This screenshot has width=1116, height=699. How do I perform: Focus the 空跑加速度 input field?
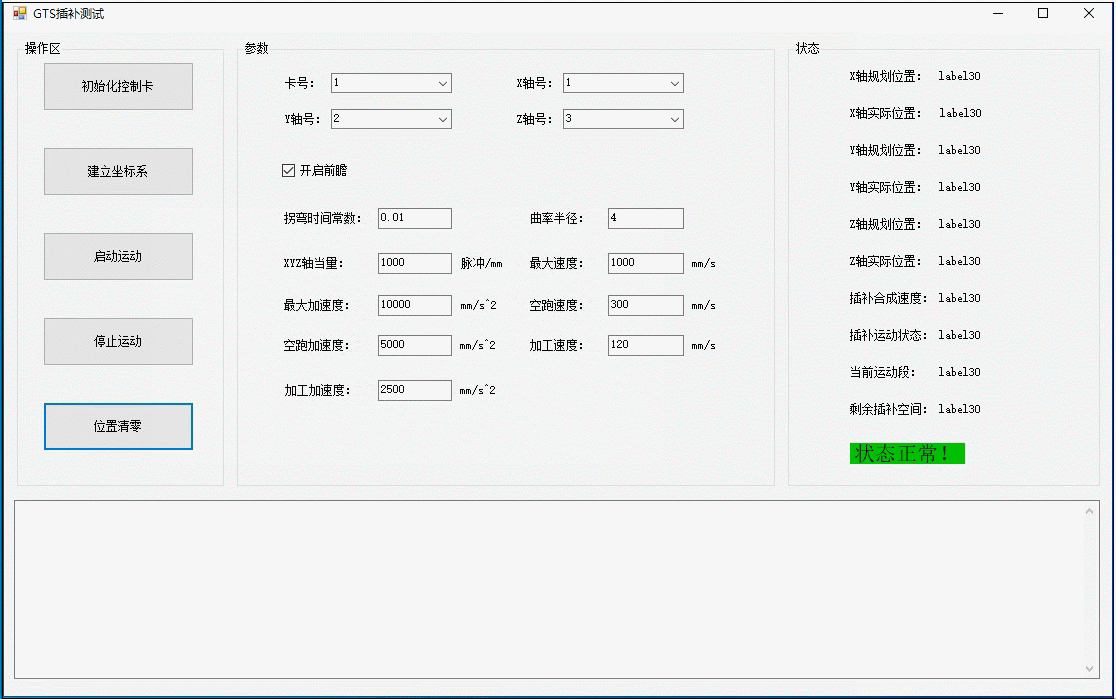pos(414,345)
